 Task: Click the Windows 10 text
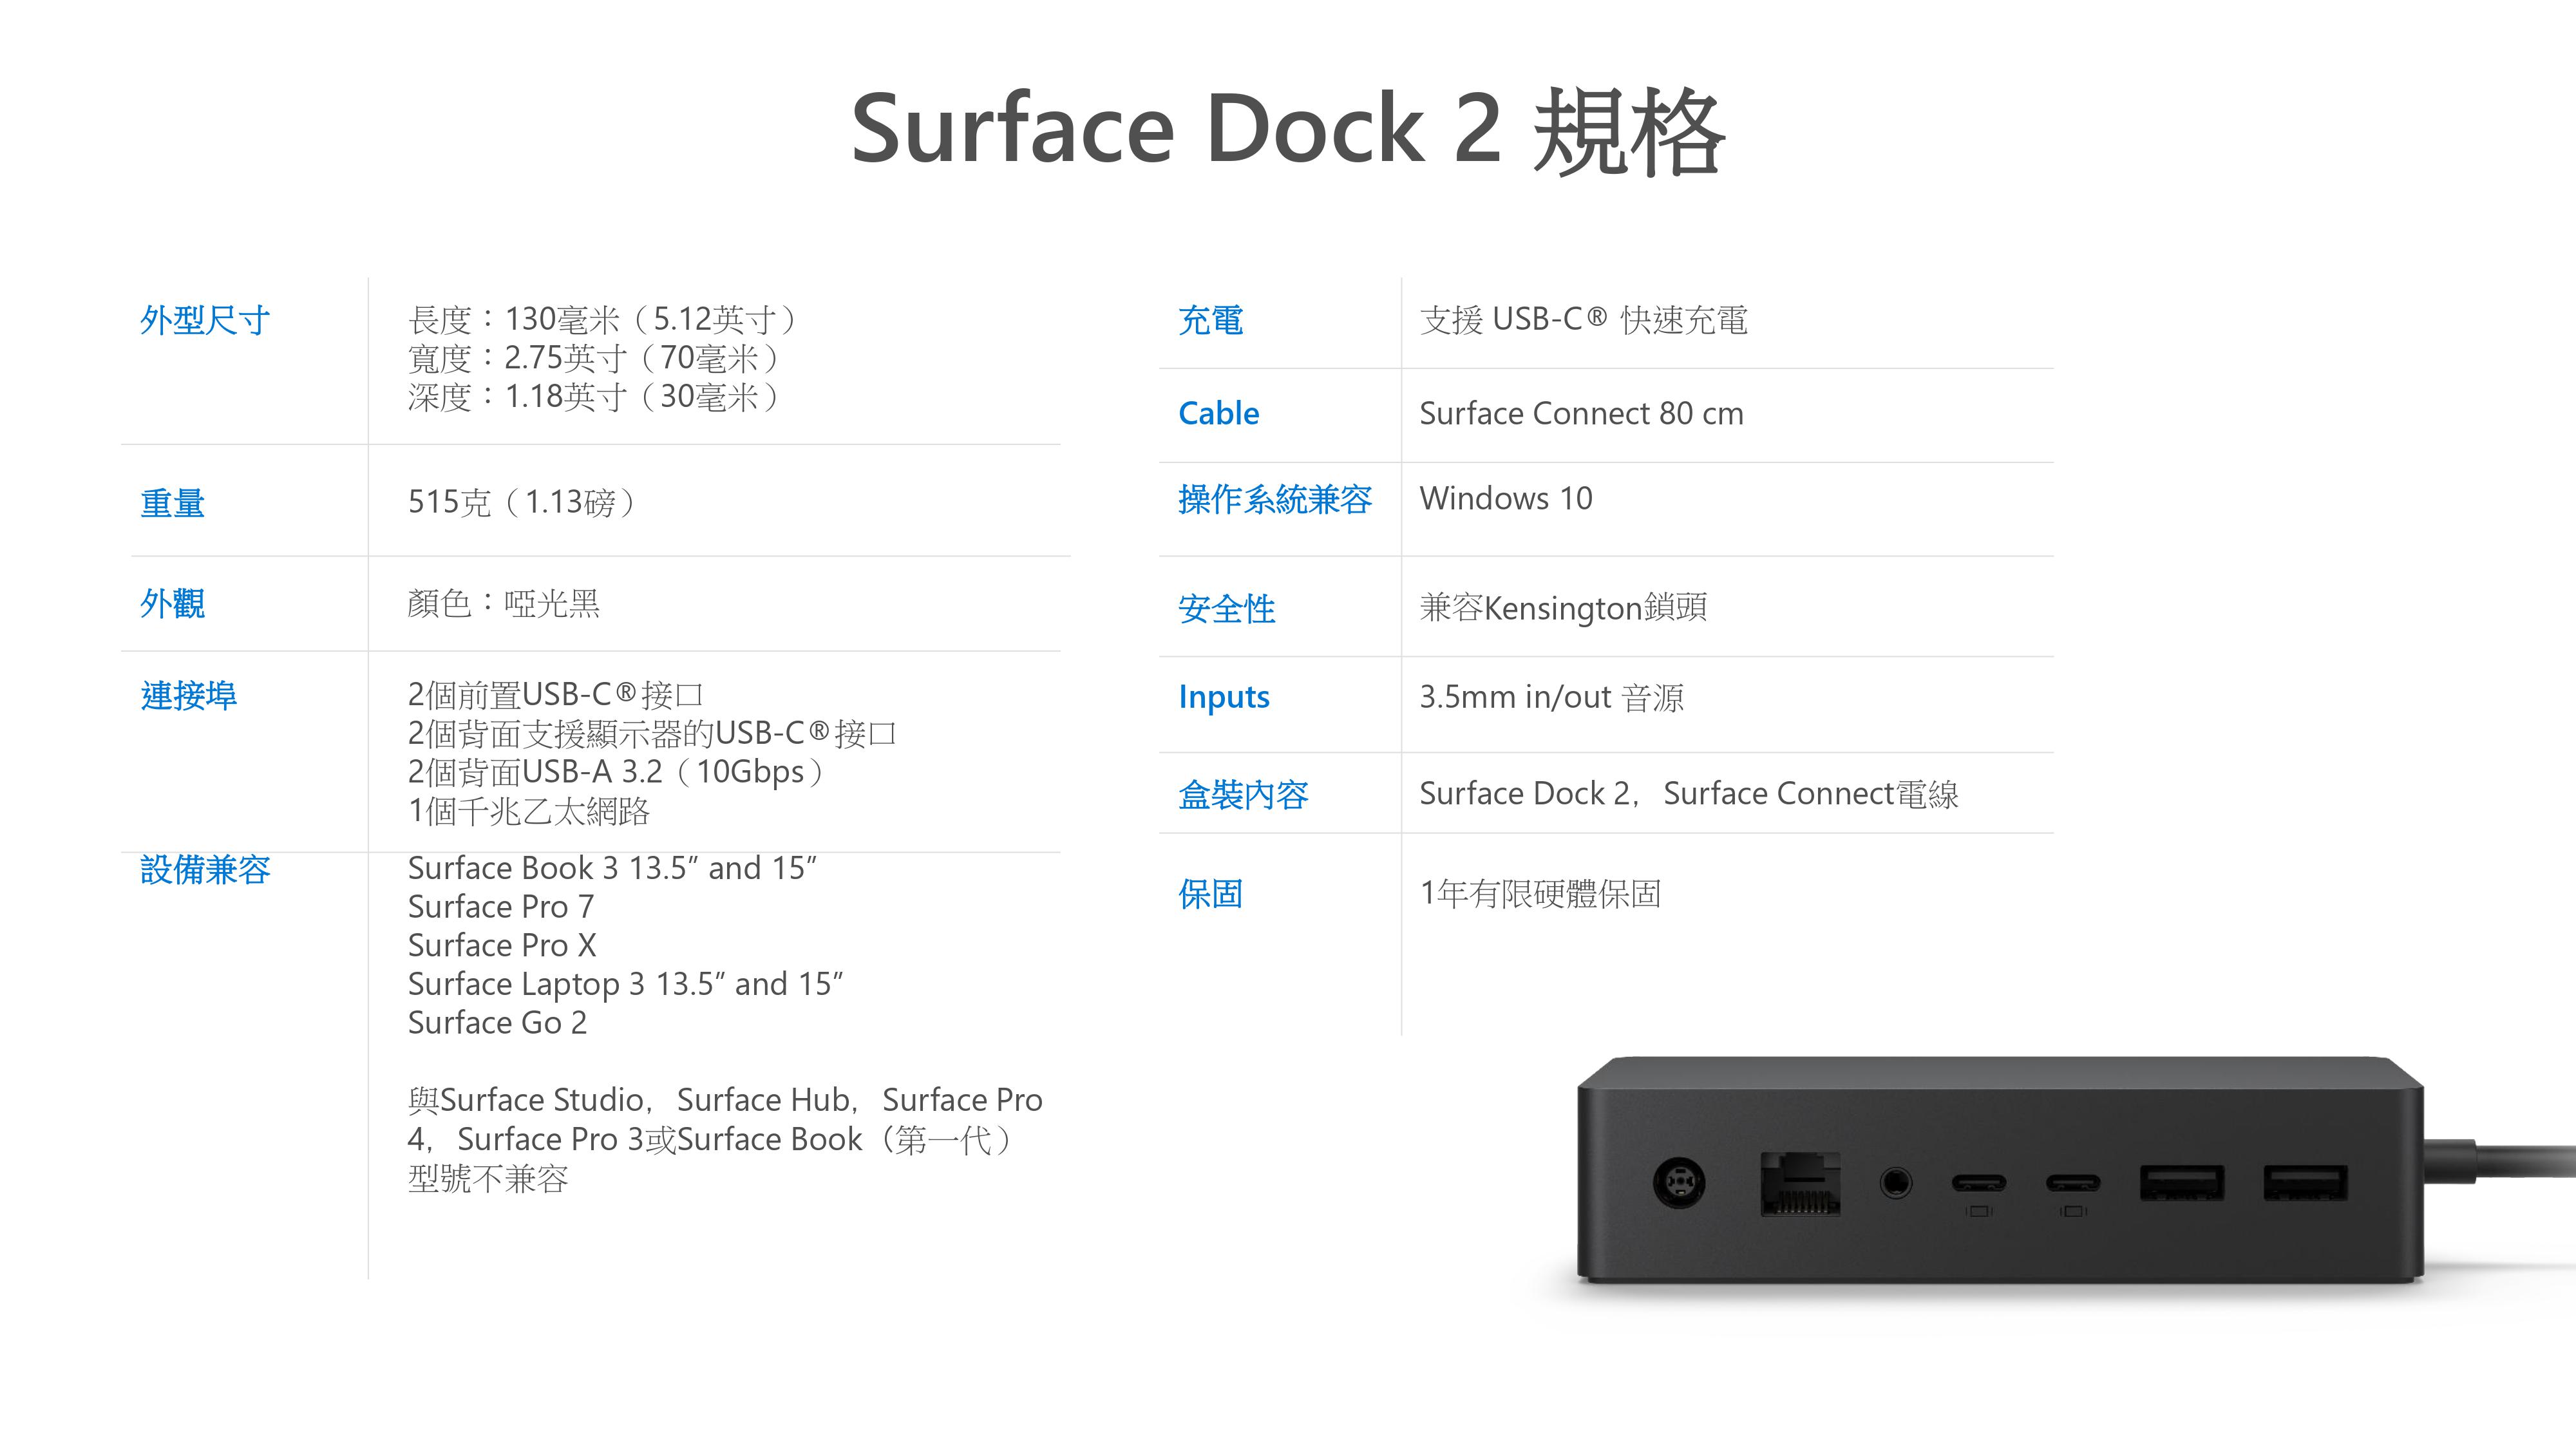pyautogui.click(x=1506, y=498)
